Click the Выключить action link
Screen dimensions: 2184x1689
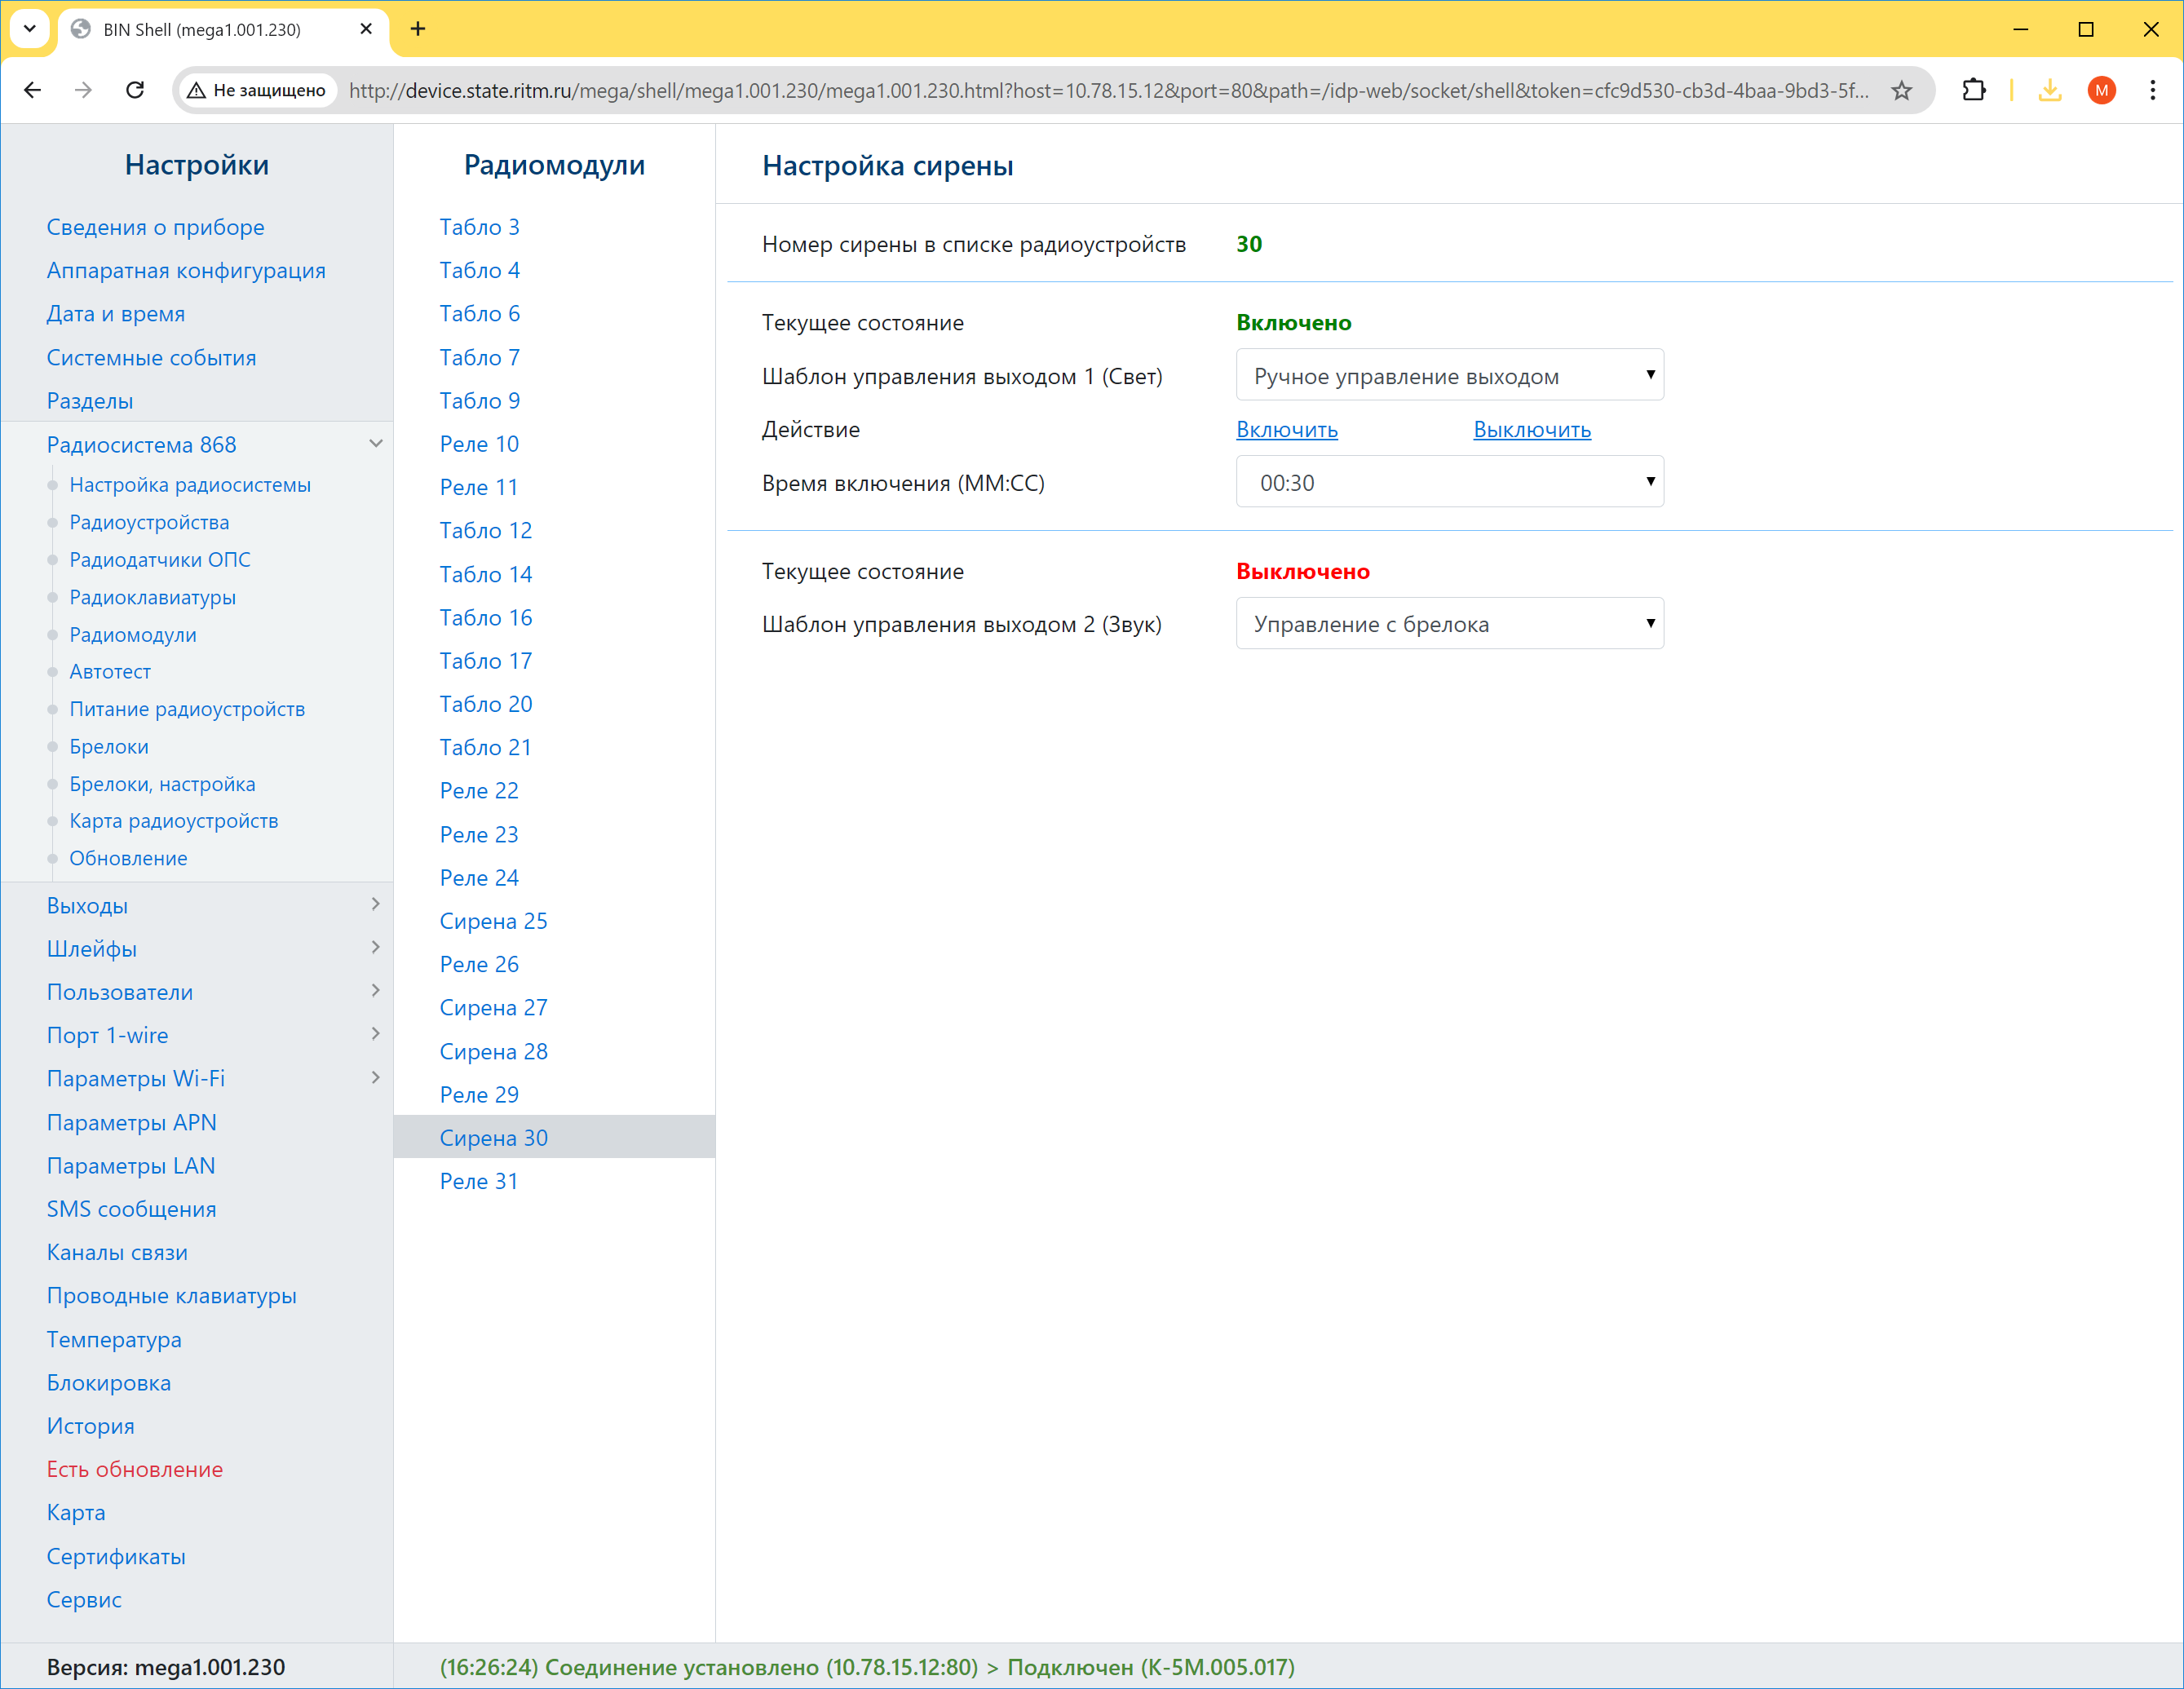click(x=1531, y=430)
